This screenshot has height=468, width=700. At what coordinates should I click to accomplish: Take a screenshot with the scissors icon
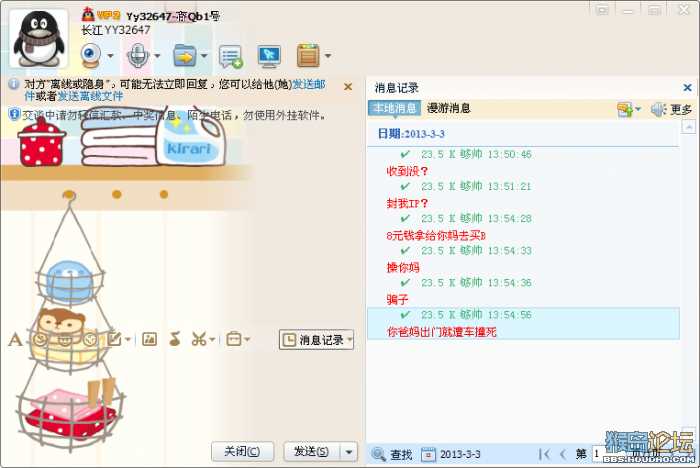click(199, 339)
